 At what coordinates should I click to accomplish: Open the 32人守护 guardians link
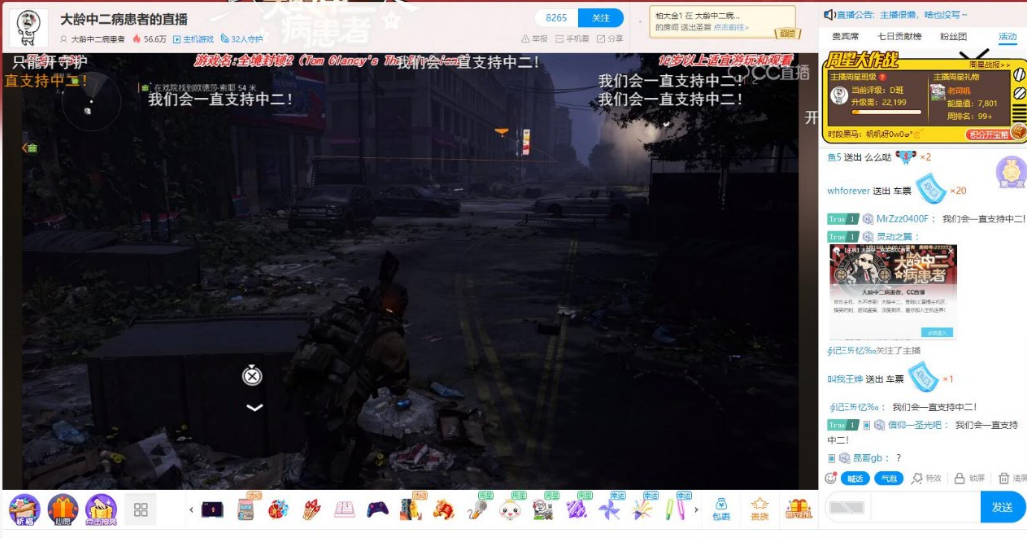tap(242, 39)
